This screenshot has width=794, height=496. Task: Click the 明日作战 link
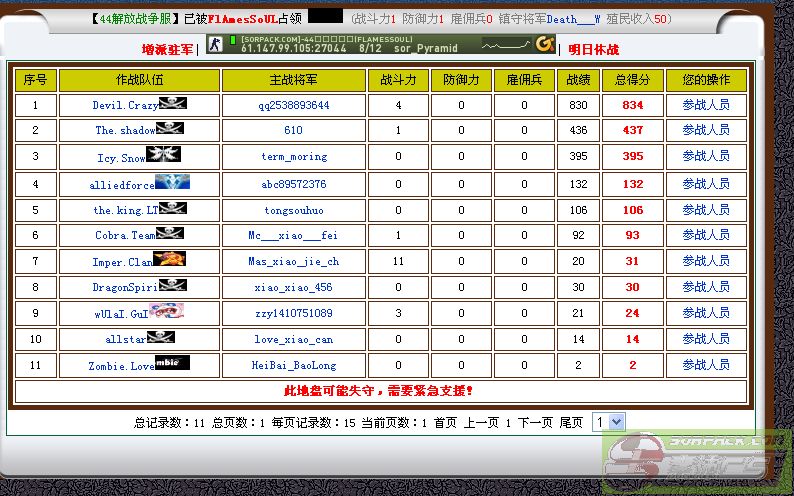point(593,50)
